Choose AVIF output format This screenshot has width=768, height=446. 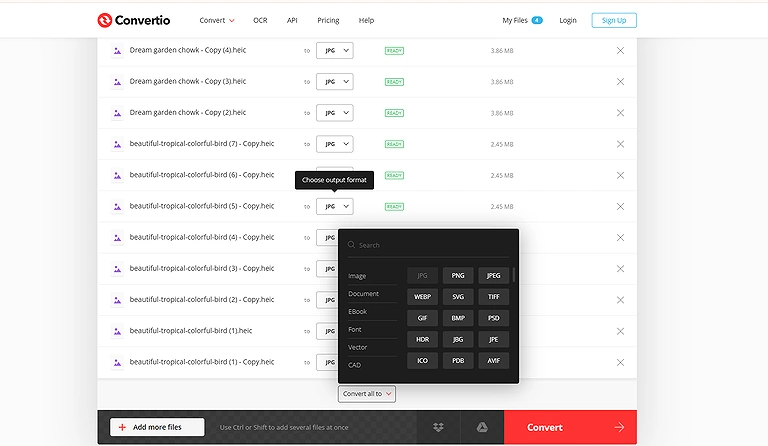[x=493, y=361]
